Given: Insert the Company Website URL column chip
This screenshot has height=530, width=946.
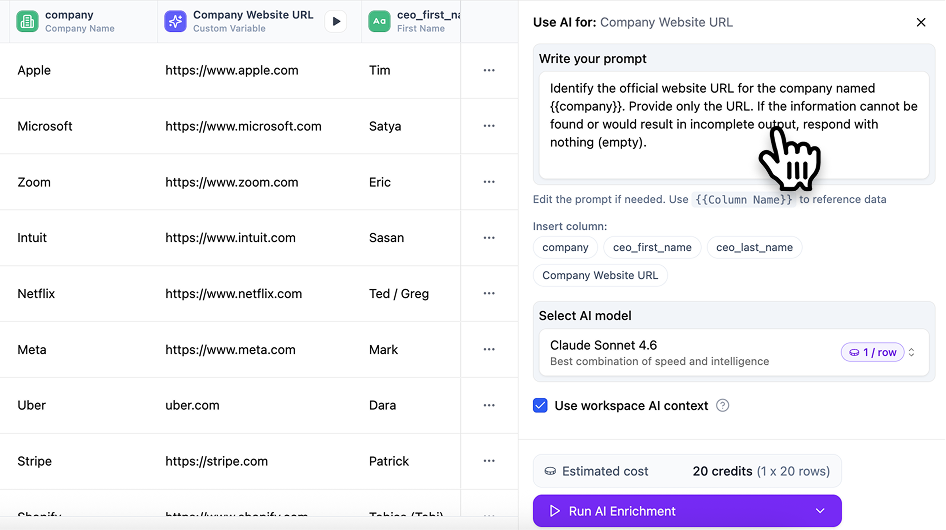Looking at the screenshot, I should (600, 275).
